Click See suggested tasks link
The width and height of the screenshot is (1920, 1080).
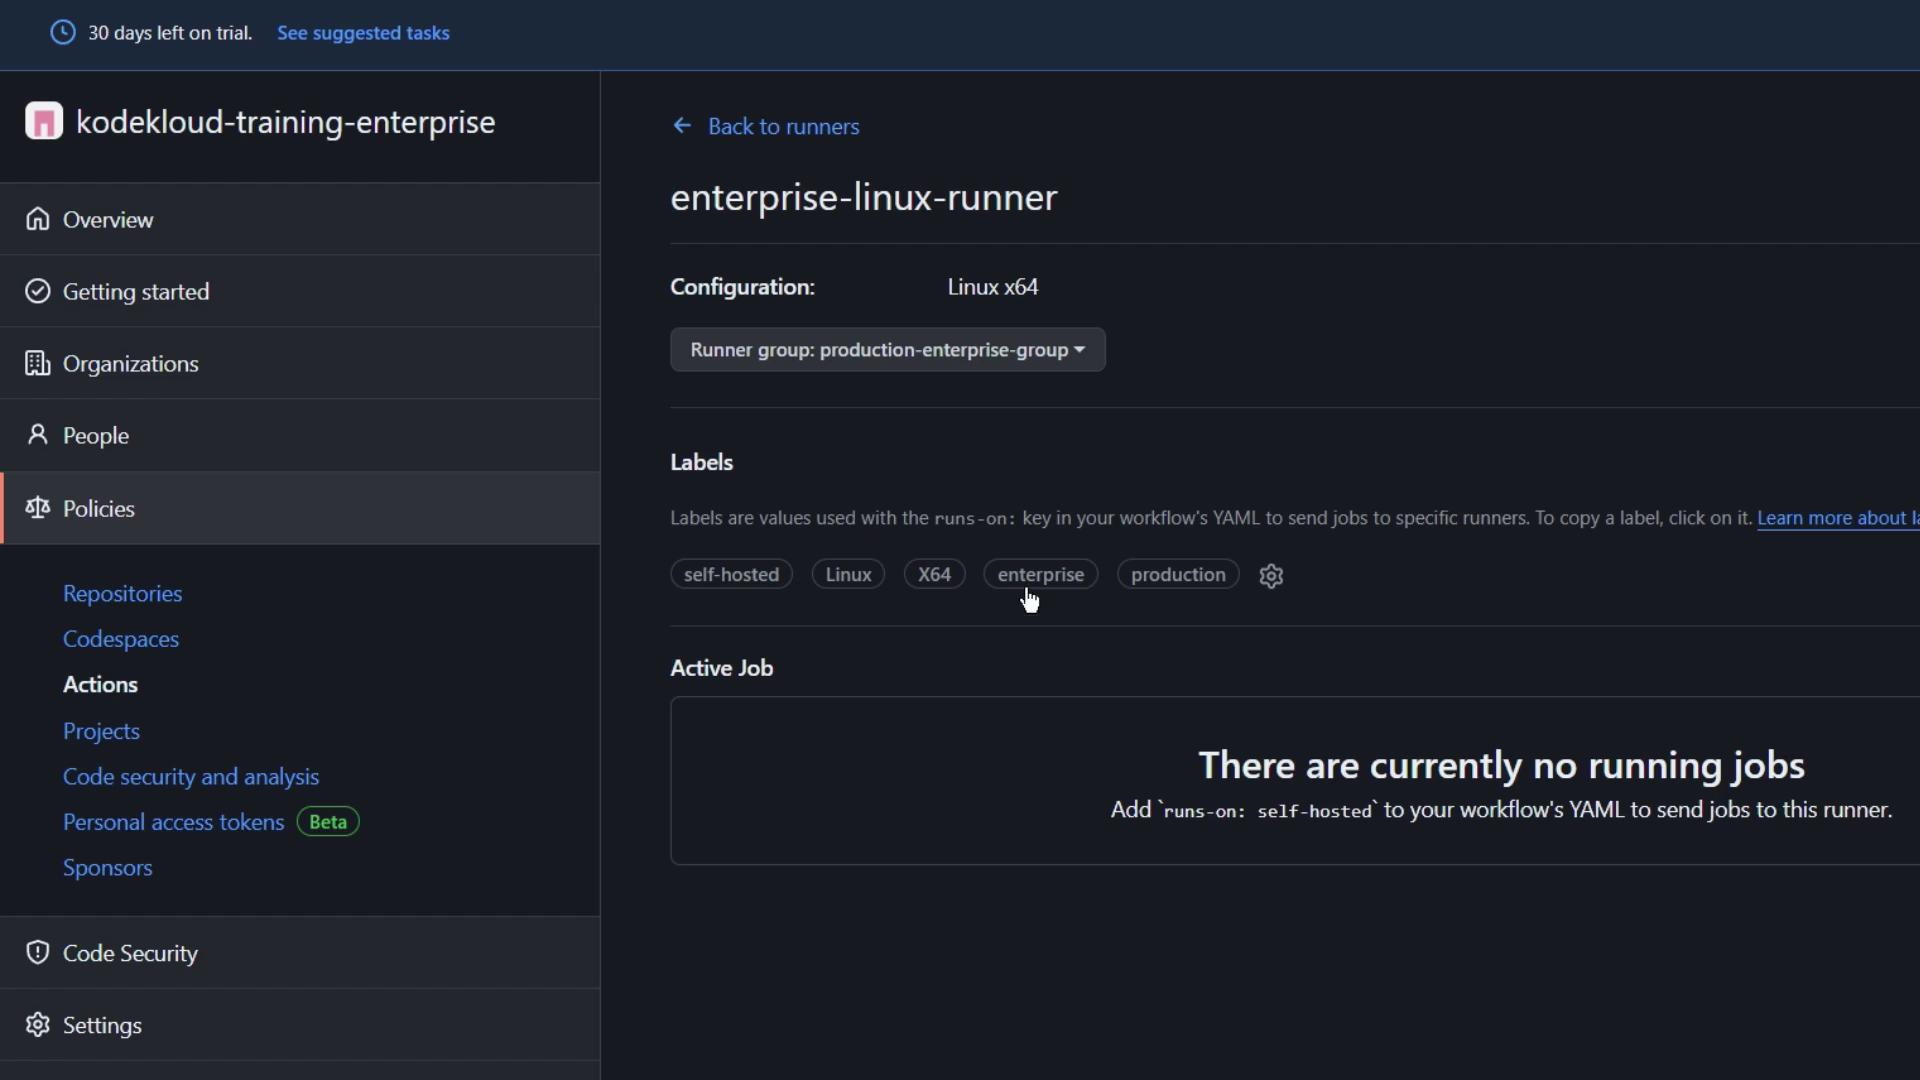pyautogui.click(x=363, y=33)
